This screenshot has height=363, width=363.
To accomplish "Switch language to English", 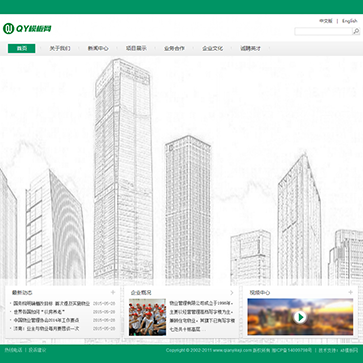I will (x=350, y=21).
